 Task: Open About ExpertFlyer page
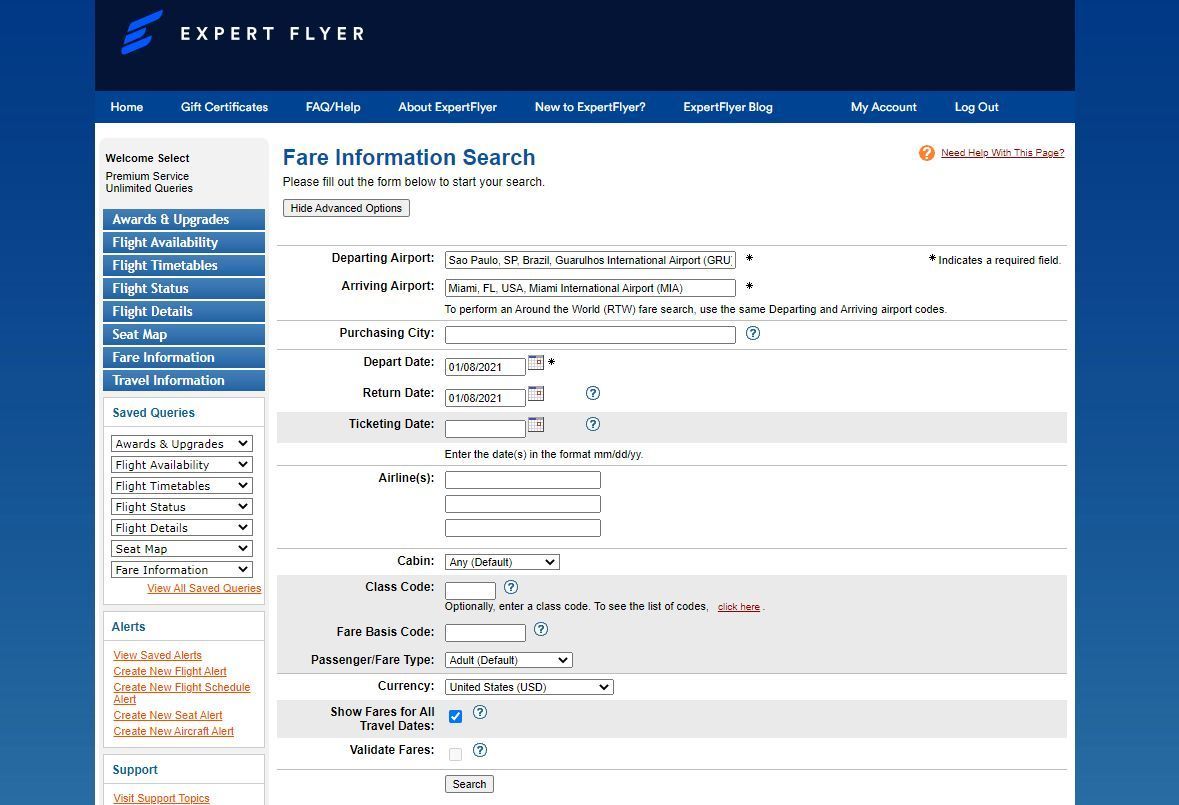(447, 107)
